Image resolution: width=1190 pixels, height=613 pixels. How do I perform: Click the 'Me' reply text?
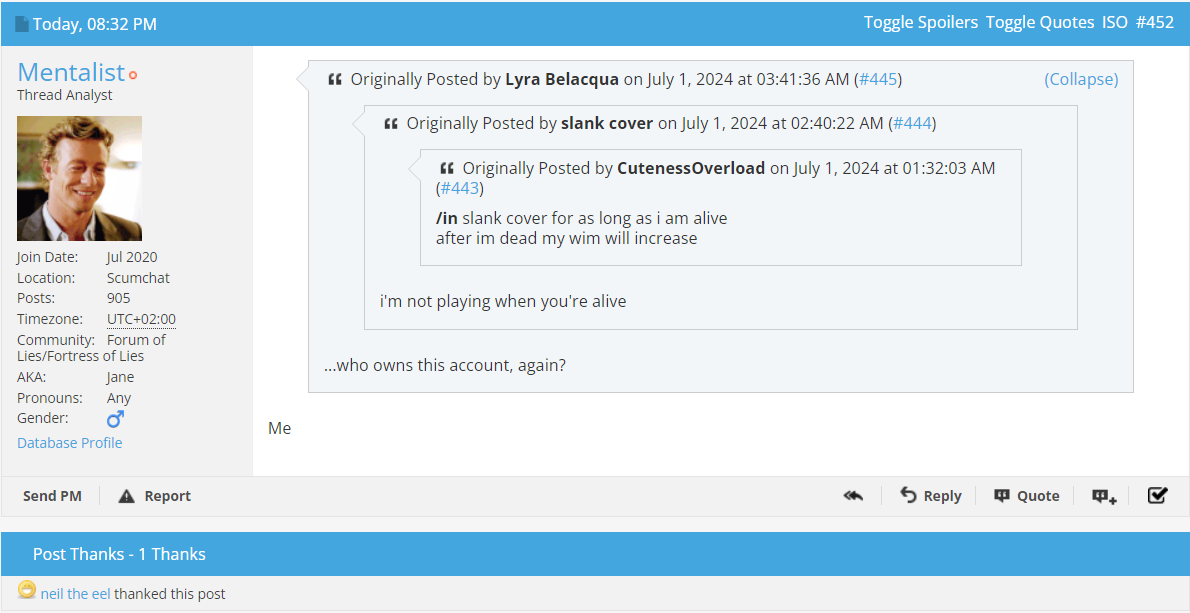coord(279,429)
